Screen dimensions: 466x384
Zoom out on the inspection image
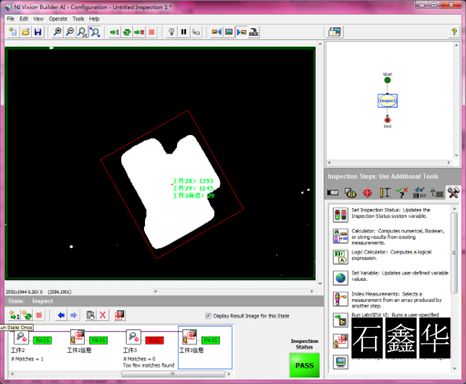[x=70, y=32]
